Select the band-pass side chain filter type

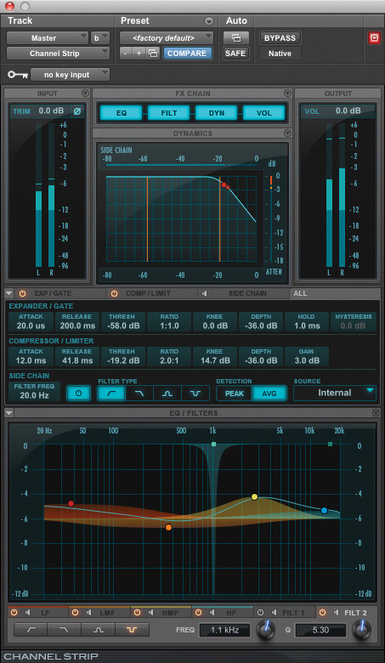click(167, 393)
